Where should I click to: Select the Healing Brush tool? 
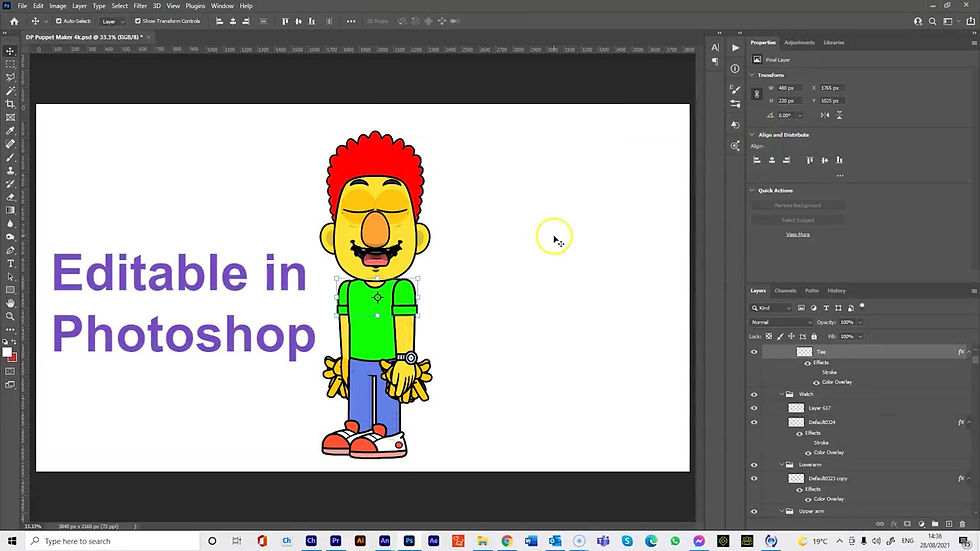click(x=10, y=144)
